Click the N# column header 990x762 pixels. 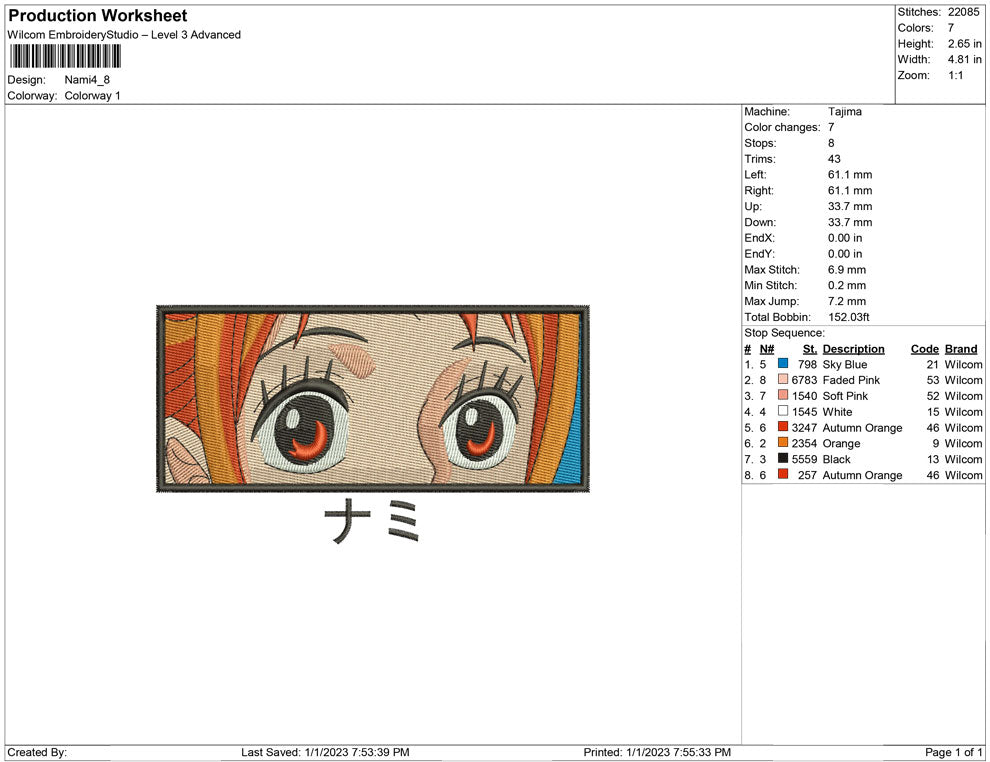[766, 349]
